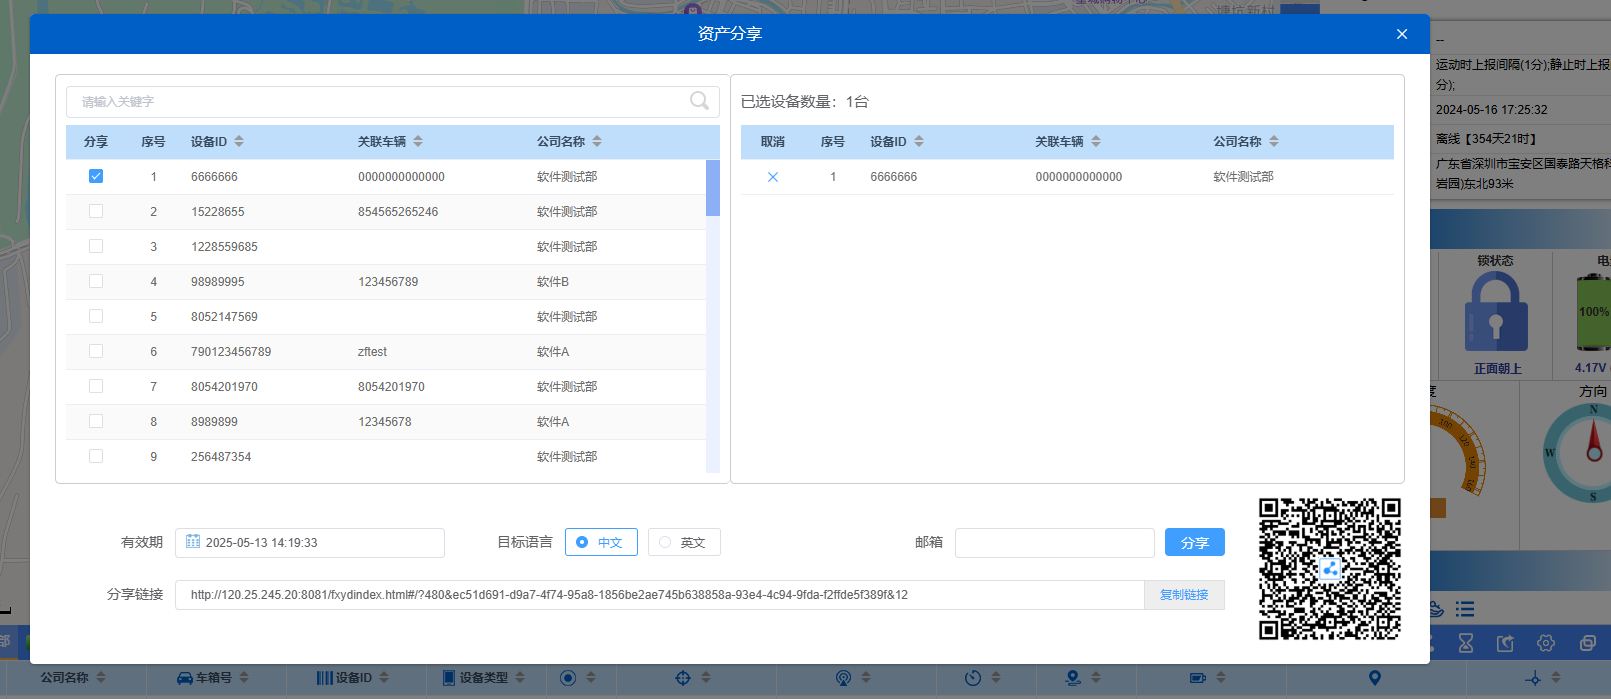The width and height of the screenshot is (1611, 699).
Task: Close the 资产分享 dialog
Action: click(x=1402, y=34)
